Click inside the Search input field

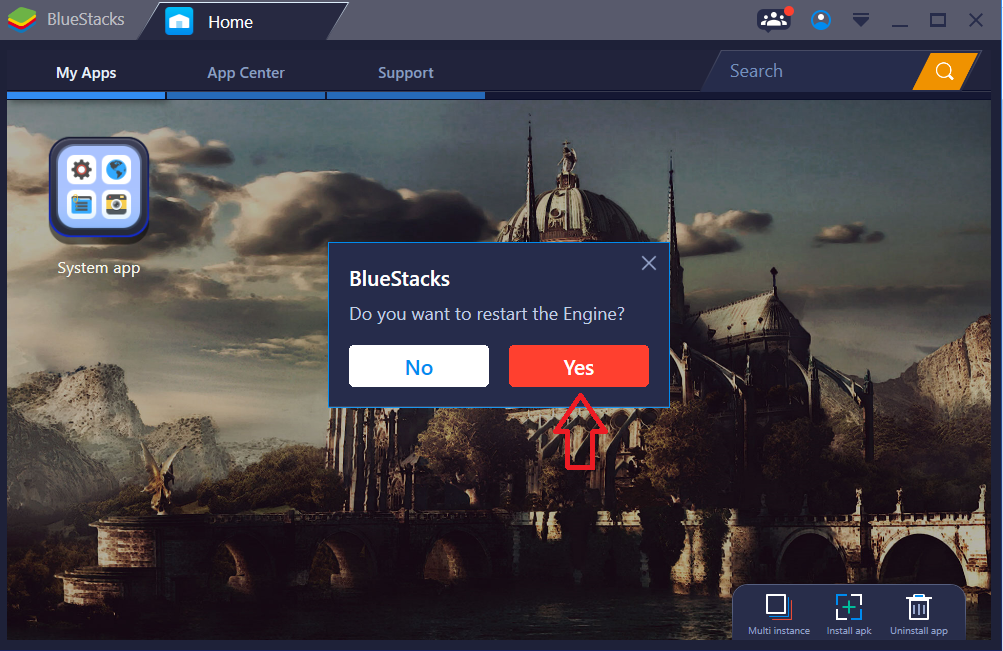coord(812,71)
